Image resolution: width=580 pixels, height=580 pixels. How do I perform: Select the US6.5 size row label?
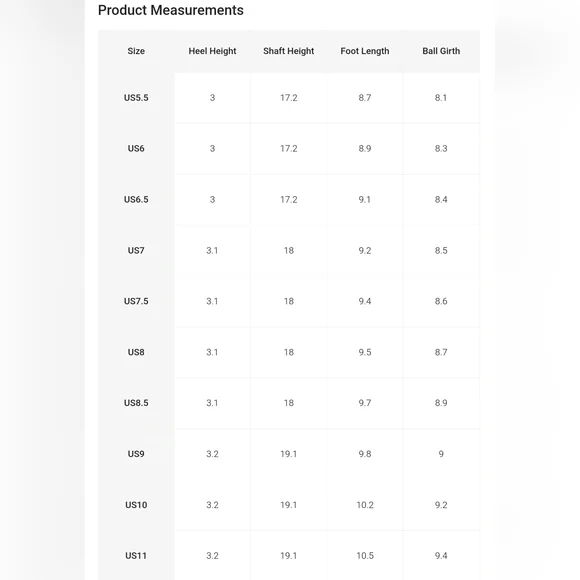(136, 199)
